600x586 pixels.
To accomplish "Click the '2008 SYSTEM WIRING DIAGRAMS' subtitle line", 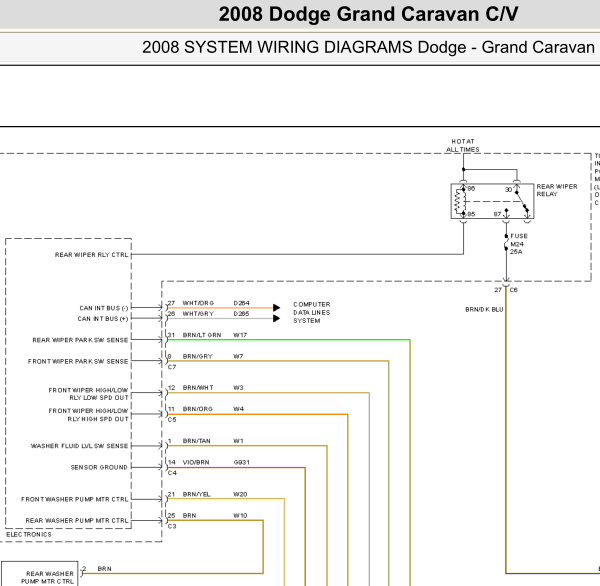I will (368, 47).
